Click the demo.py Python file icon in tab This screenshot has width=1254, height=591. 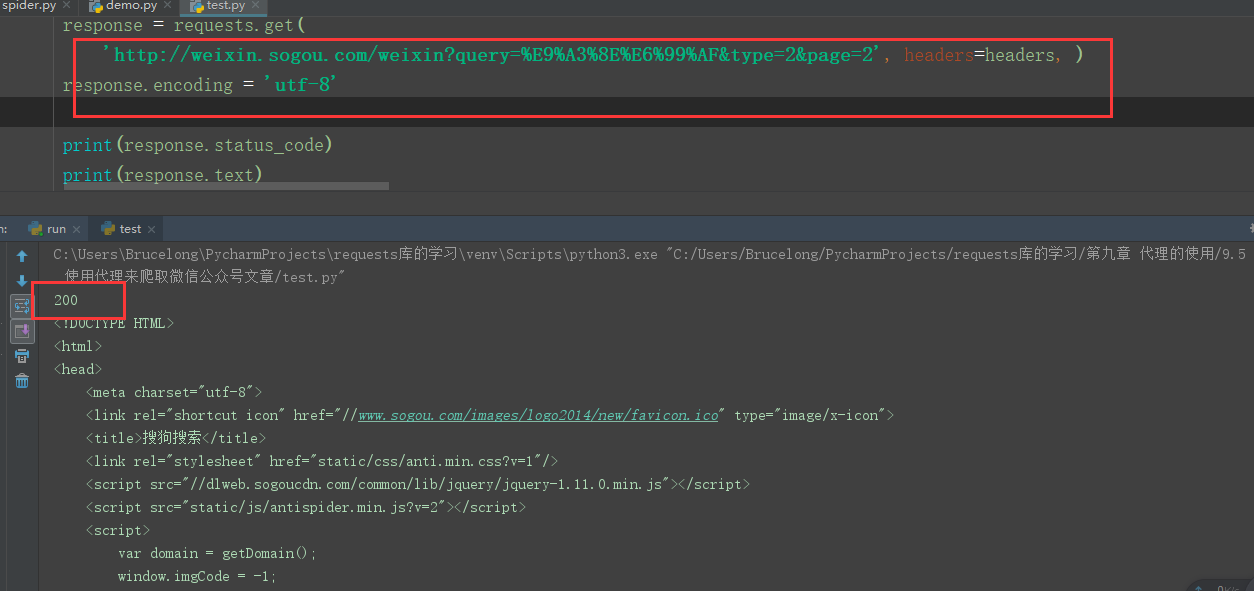click(x=95, y=6)
